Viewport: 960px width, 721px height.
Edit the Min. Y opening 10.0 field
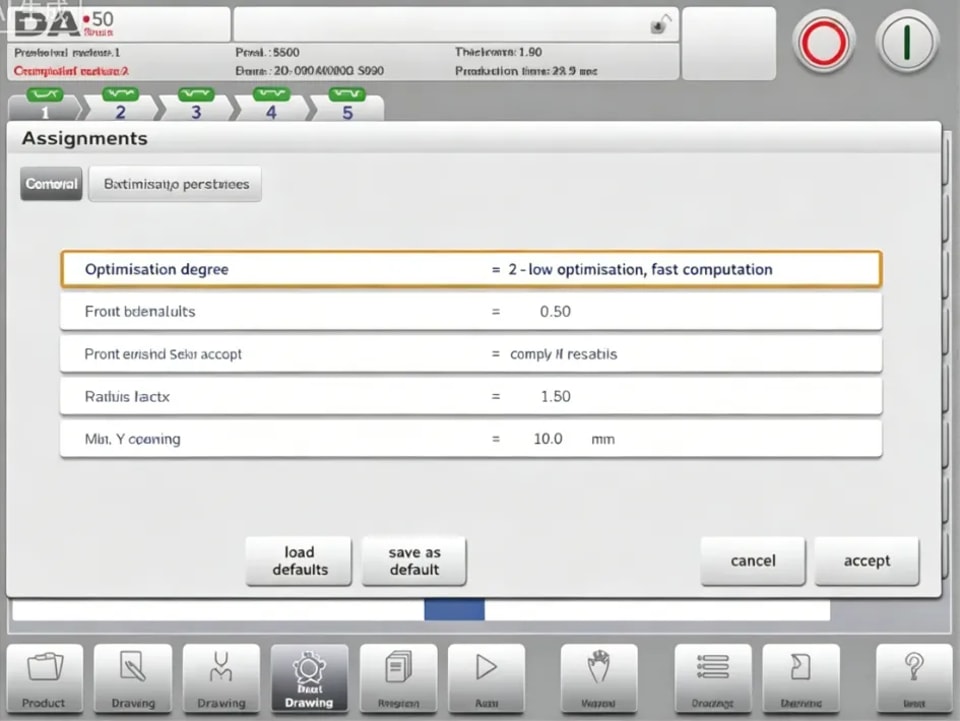[548, 439]
